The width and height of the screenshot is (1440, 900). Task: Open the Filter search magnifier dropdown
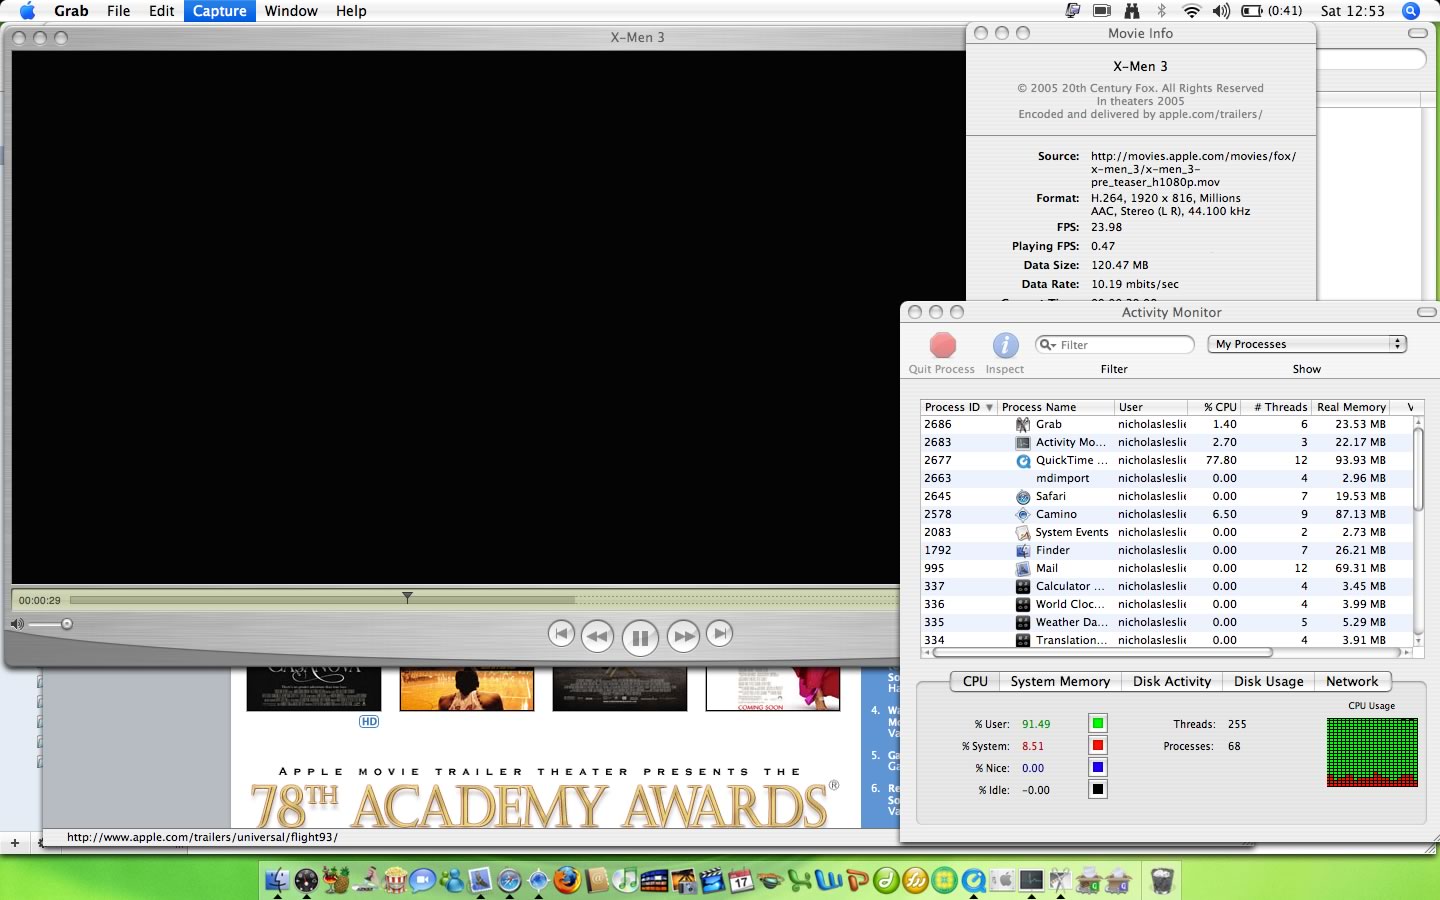[1048, 345]
